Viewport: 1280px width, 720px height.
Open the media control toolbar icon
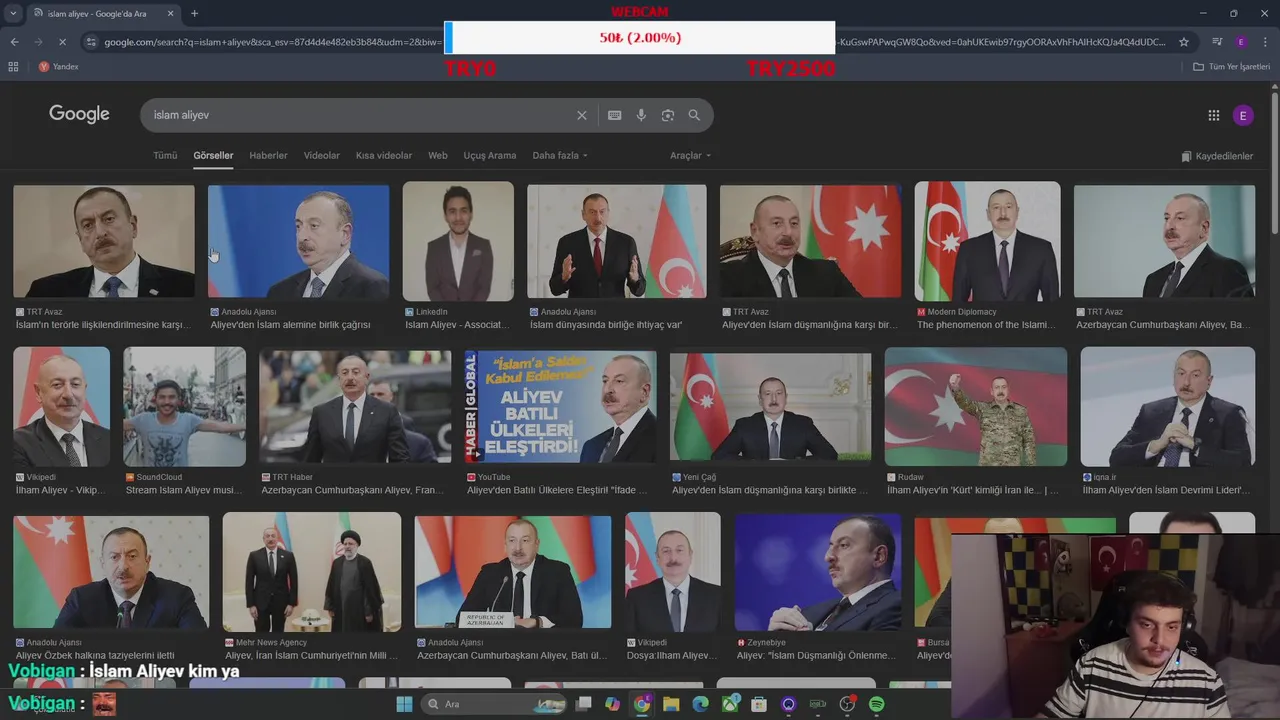1216,42
